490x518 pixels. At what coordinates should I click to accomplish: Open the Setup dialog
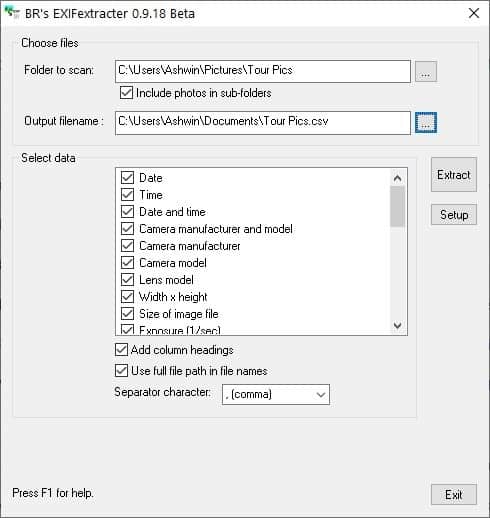coord(454,215)
